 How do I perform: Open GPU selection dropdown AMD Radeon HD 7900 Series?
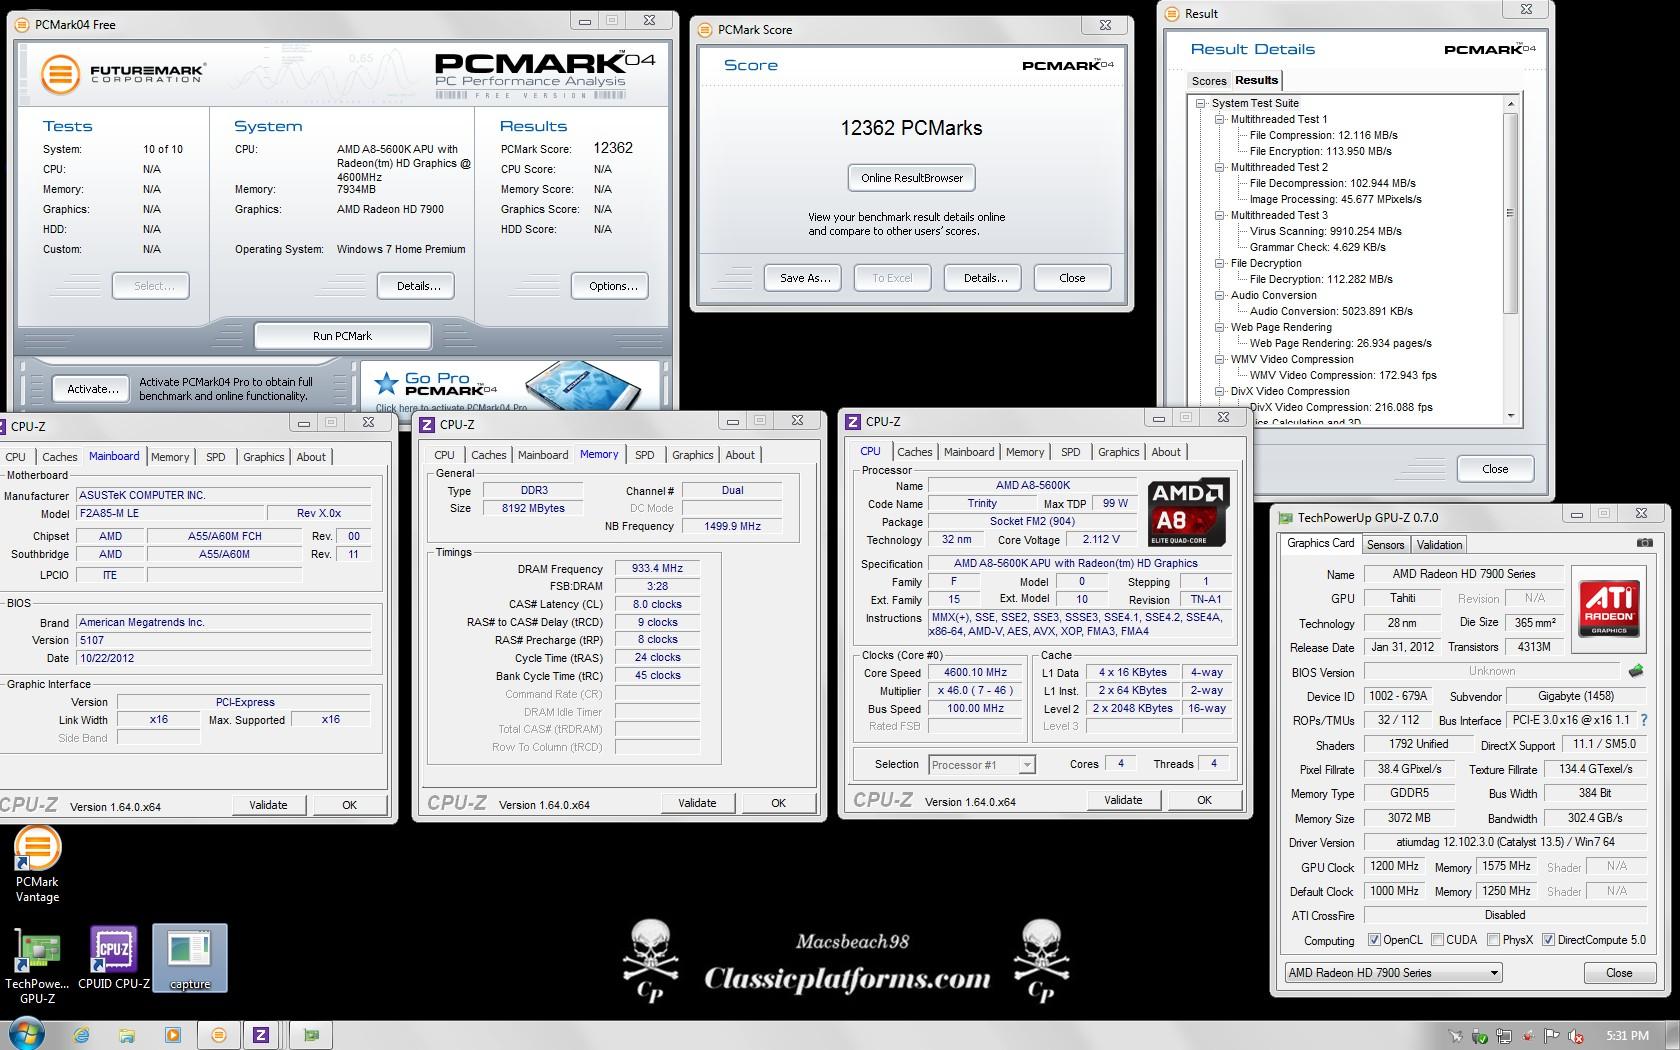point(1394,972)
